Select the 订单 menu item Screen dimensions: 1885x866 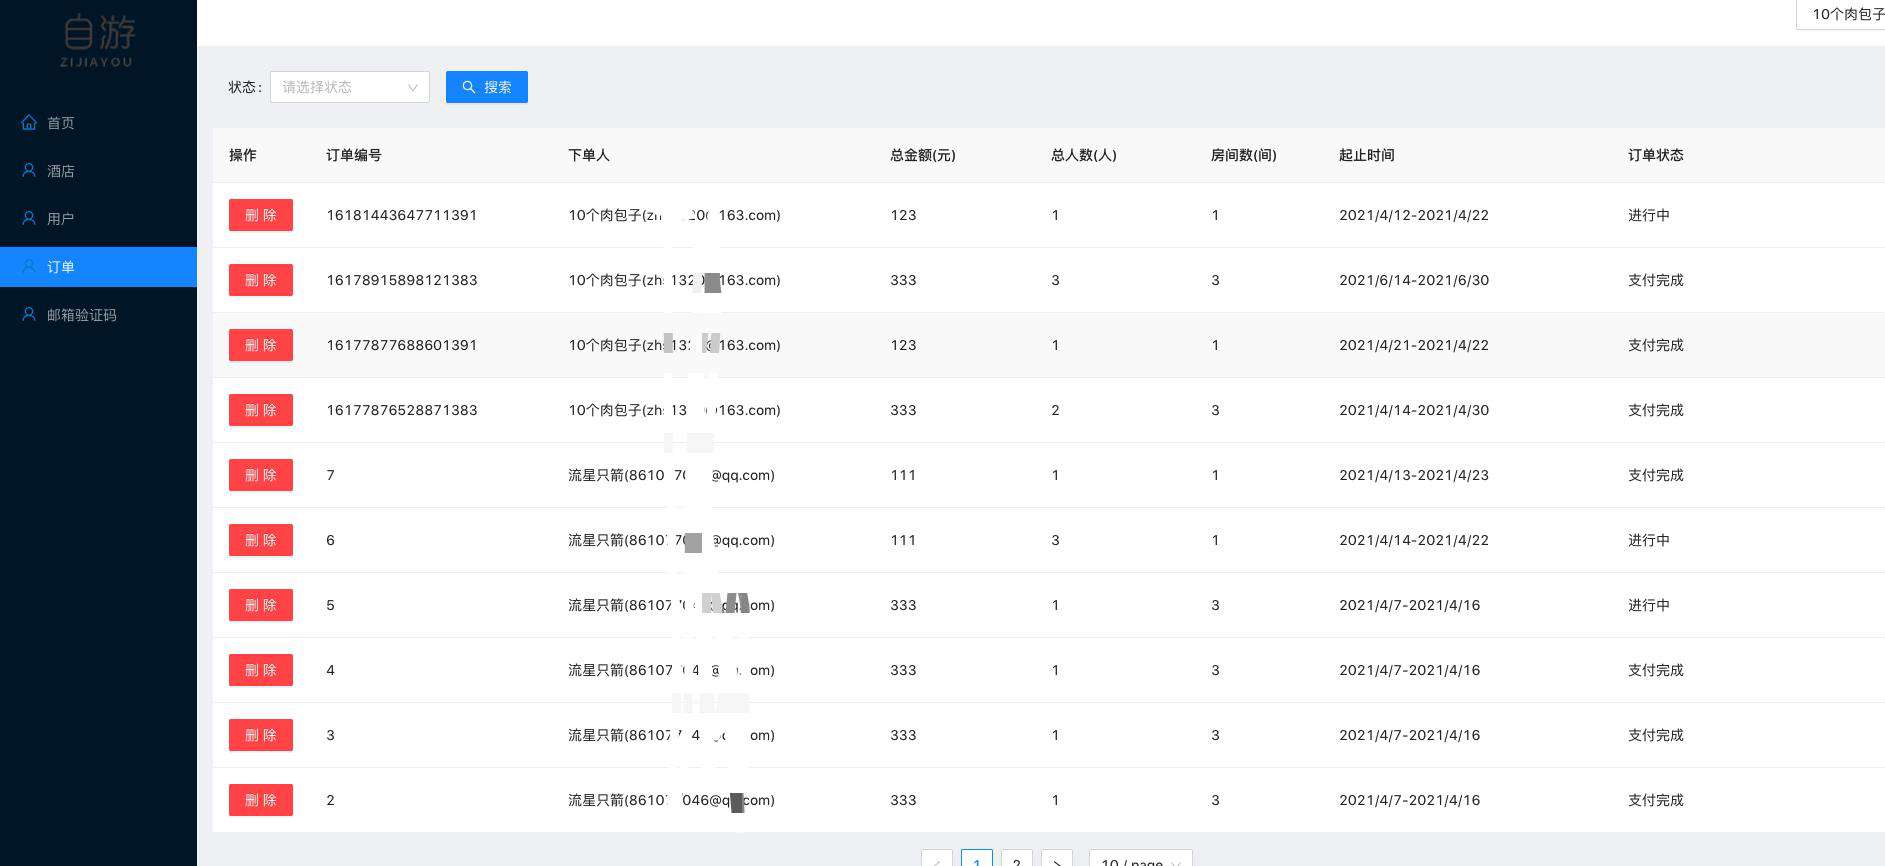98,267
